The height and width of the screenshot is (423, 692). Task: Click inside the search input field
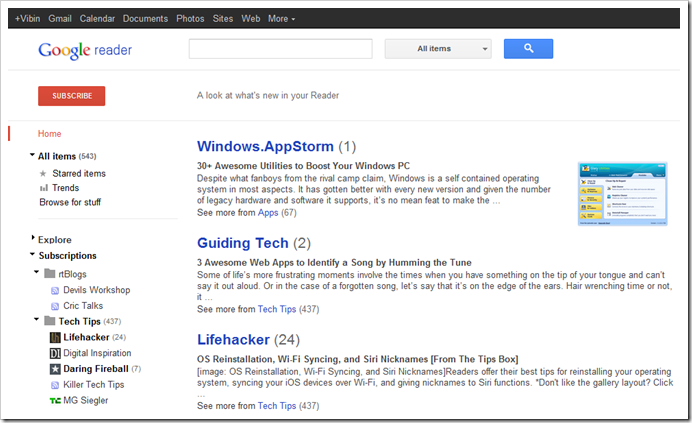[x=281, y=49]
